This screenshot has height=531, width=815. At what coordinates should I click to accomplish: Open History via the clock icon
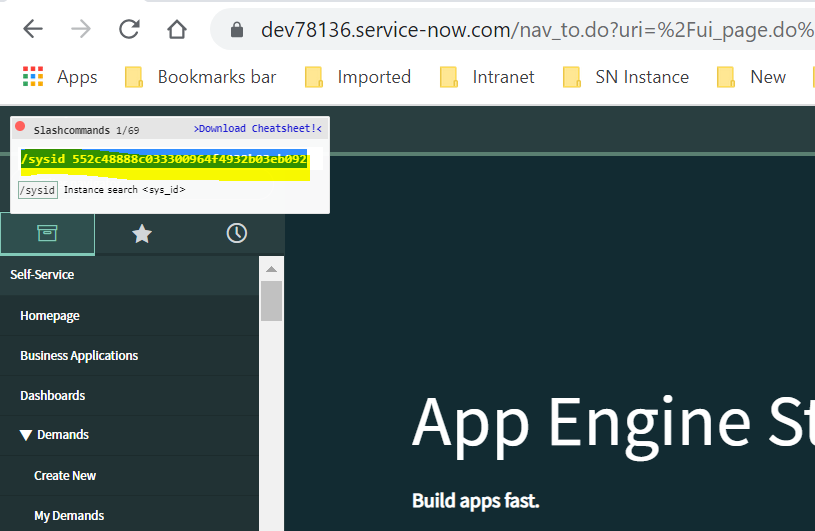(237, 233)
